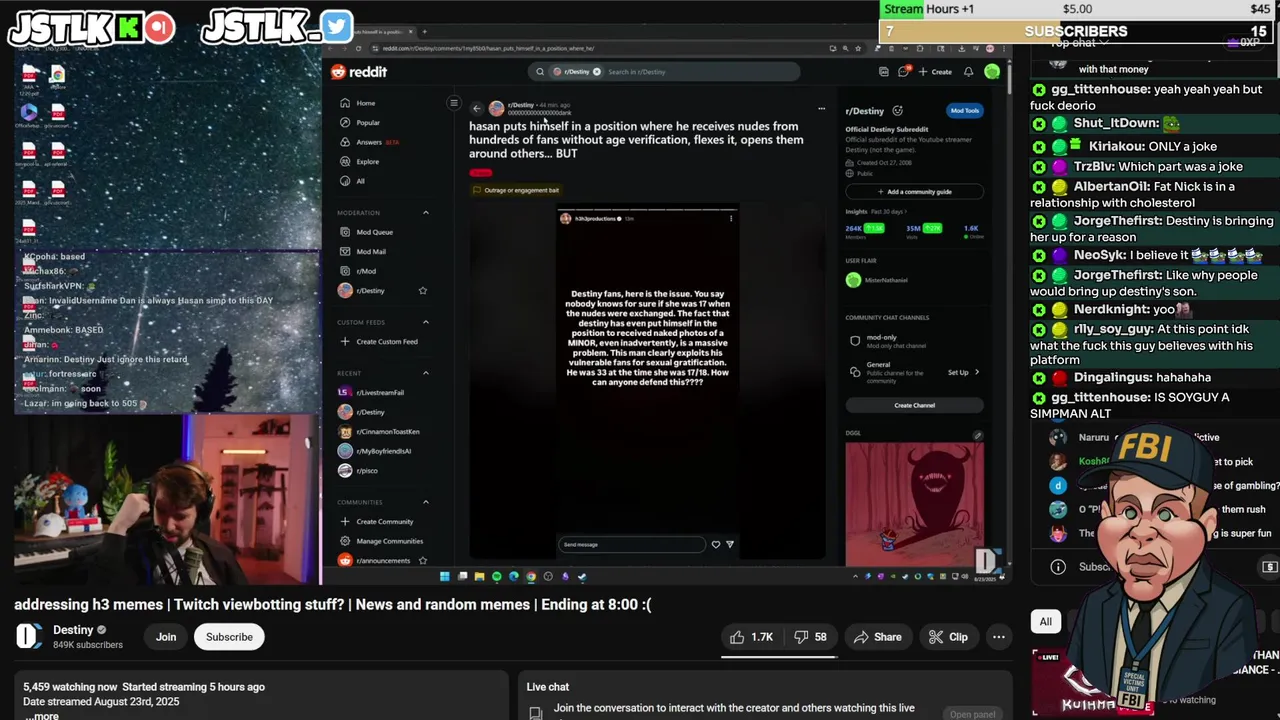Click the pencil edit icon on DGGL widget
The width and height of the screenshot is (1280, 720).
point(978,435)
